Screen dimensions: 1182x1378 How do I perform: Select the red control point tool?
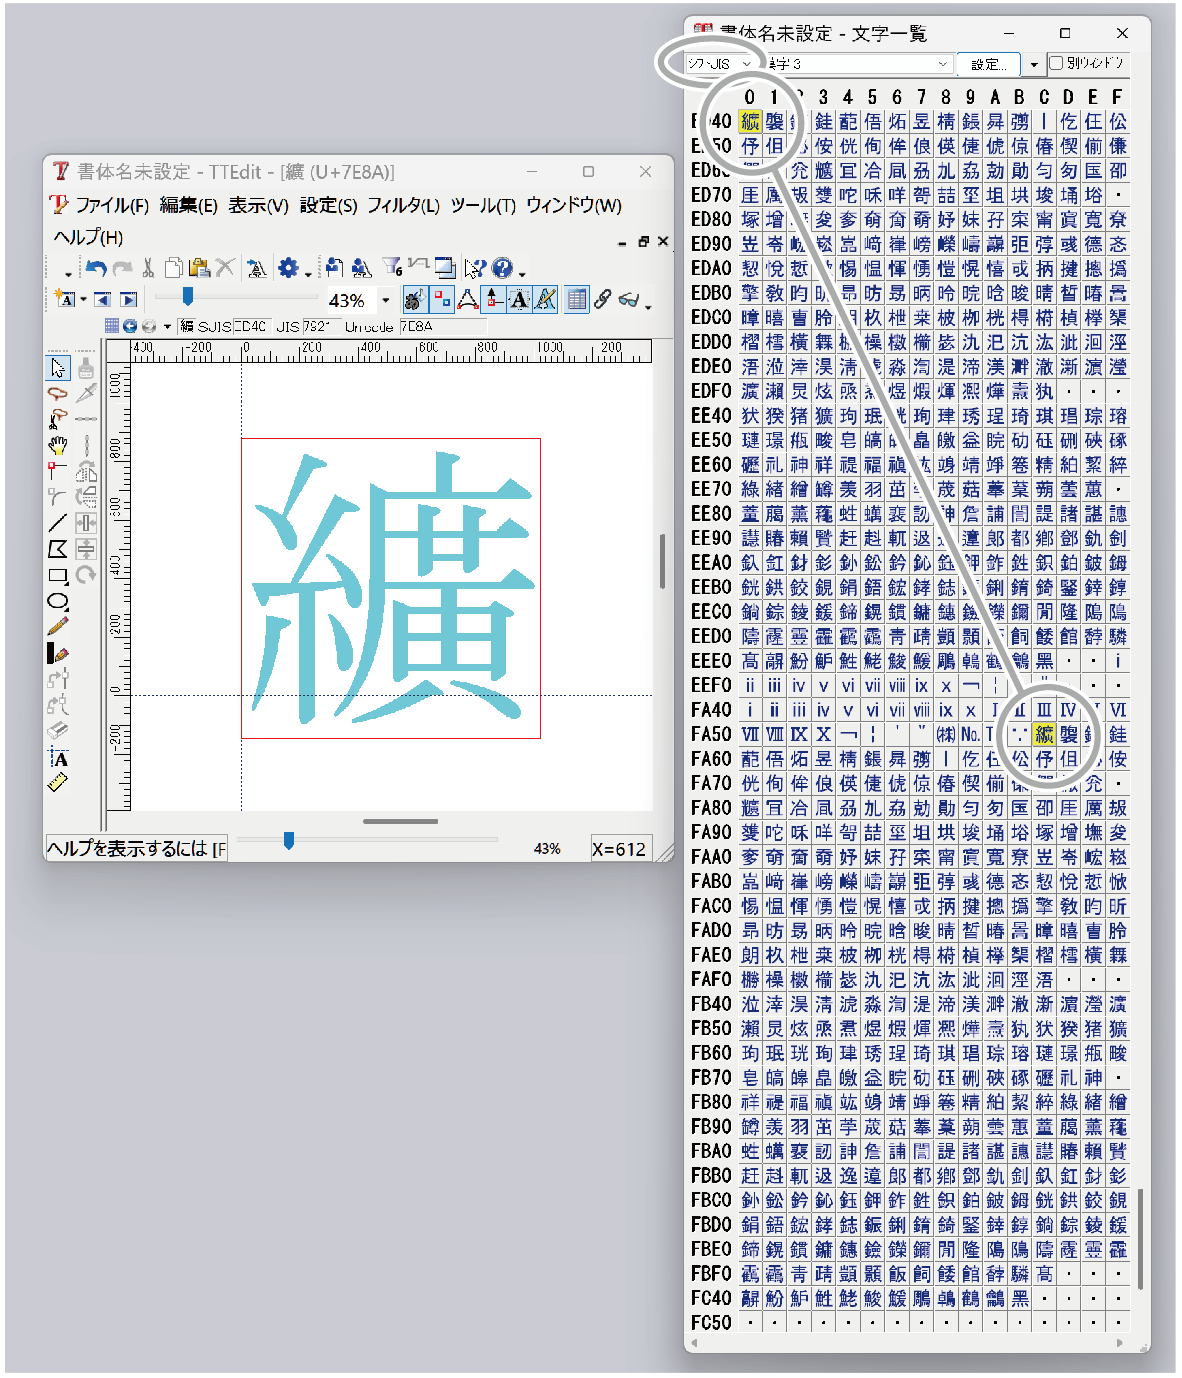(x=58, y=470)
